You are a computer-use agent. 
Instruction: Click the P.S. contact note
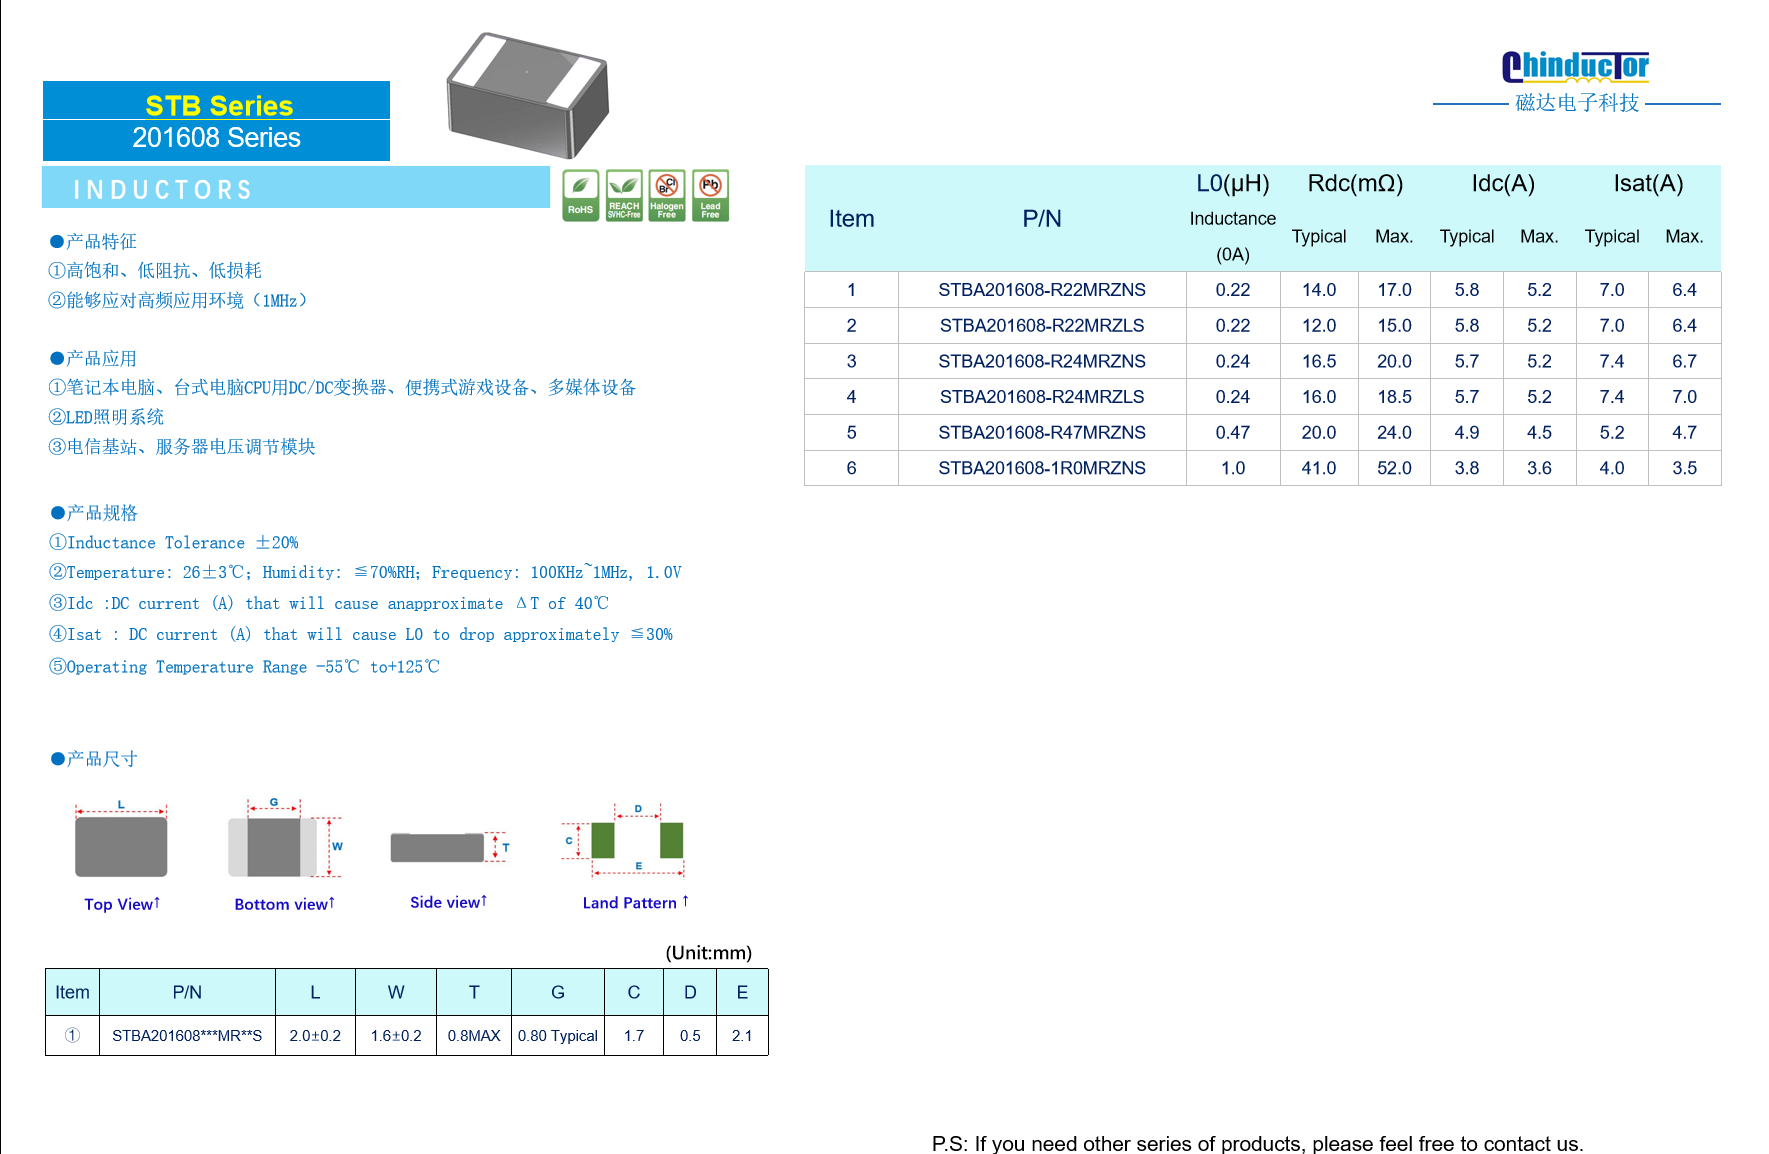(1257, 1143)
